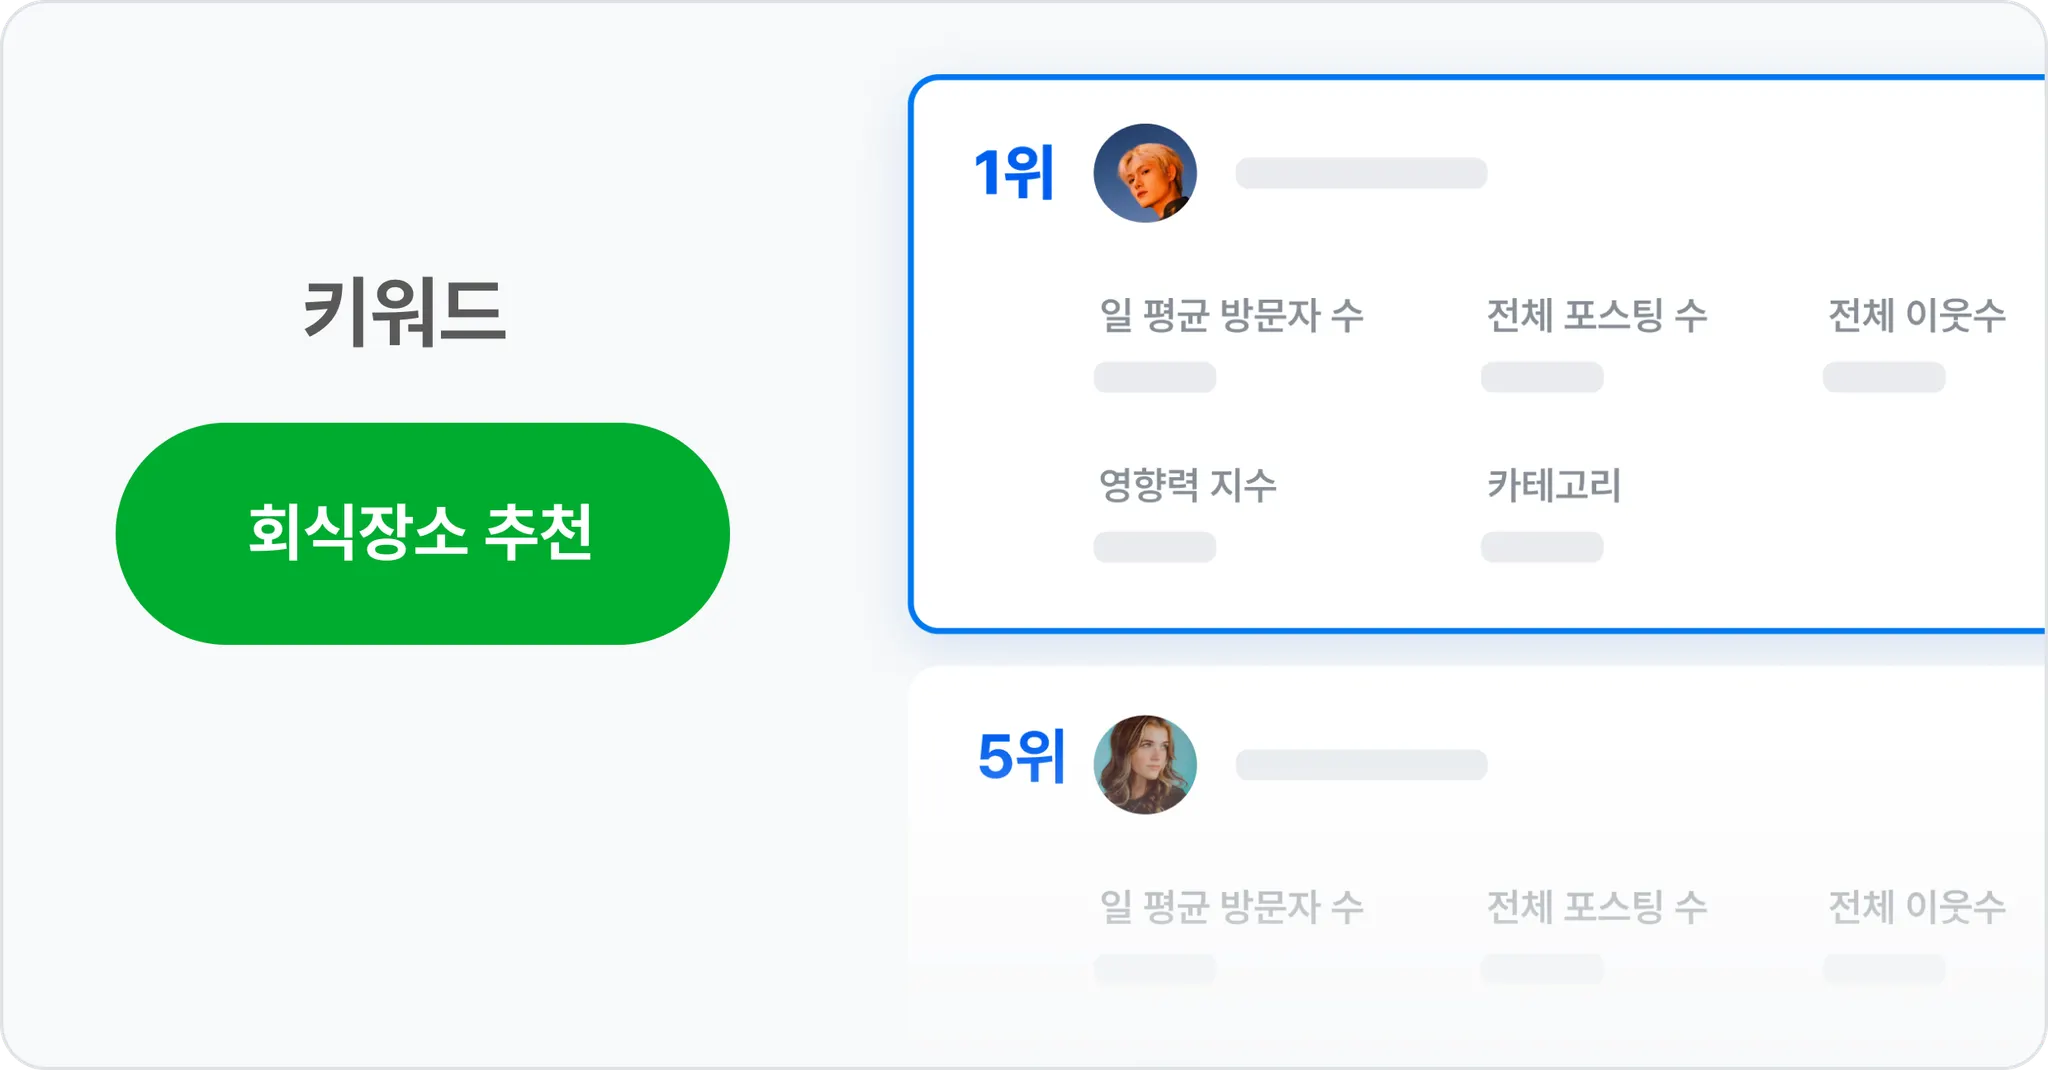2048x1070 pixels.
Task: Click the name placeholder next to 5위 avatar
Action: click(x=1361, y=765)
